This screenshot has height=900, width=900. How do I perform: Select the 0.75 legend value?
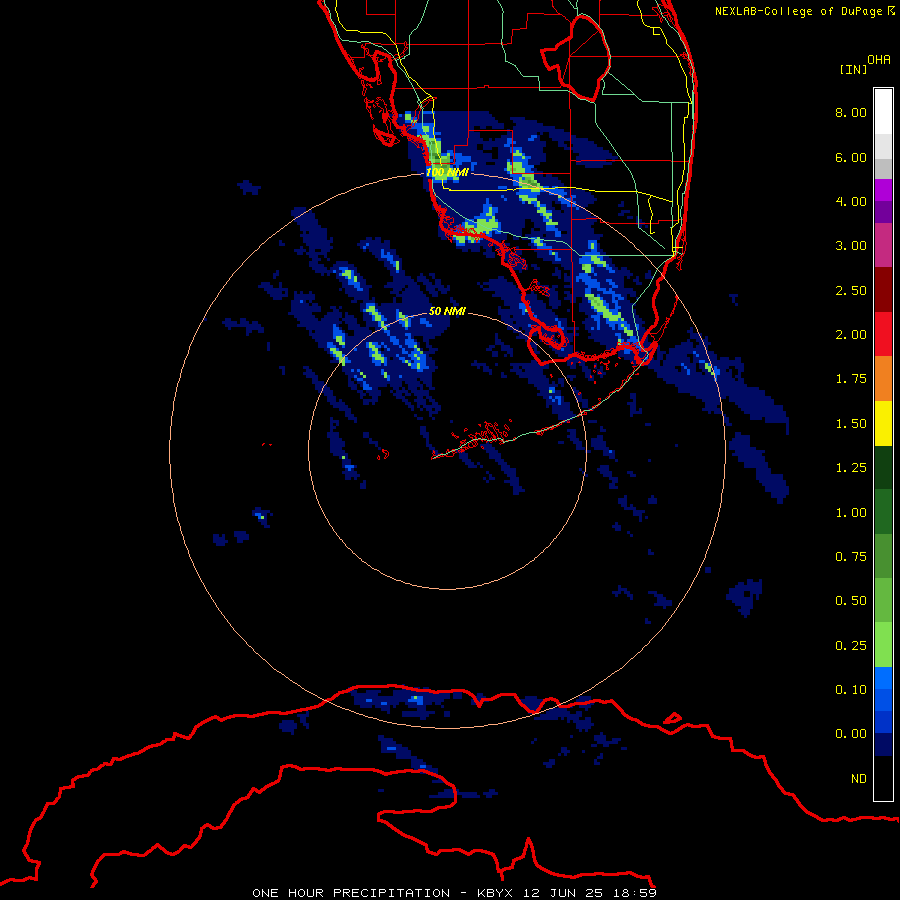coord(851,557)
